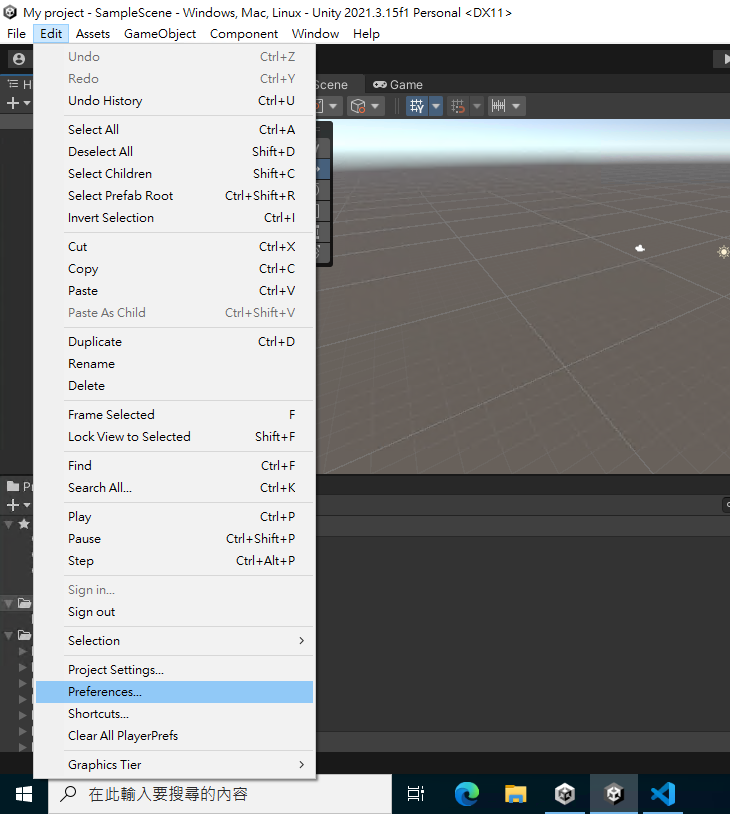Open the GameObject menu
This screenshot has width=730, height=814.
click(x=160, y=34)
